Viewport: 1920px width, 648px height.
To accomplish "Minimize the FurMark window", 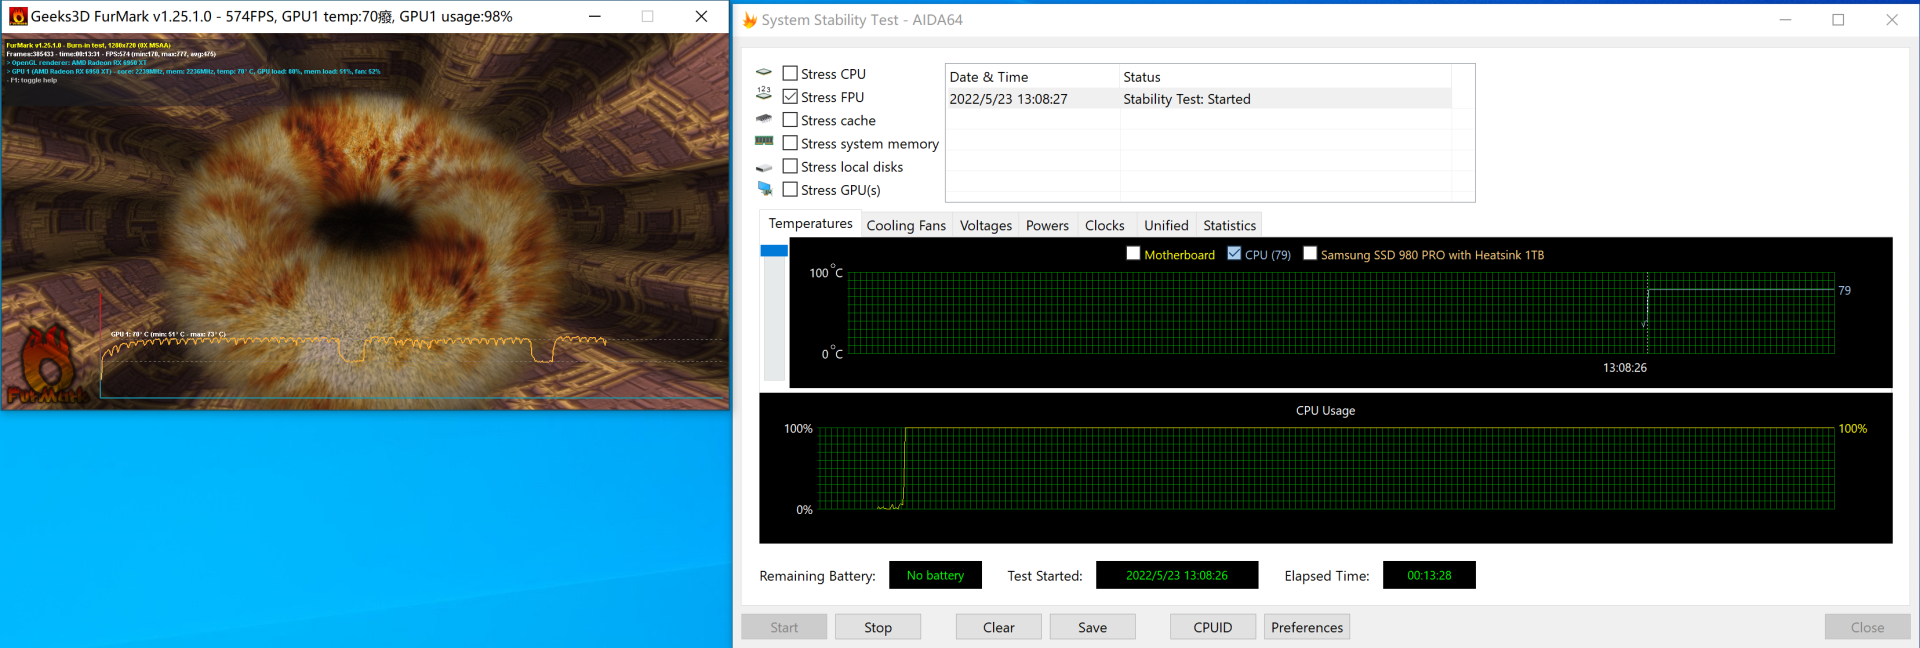I will [x=595, y=16].
